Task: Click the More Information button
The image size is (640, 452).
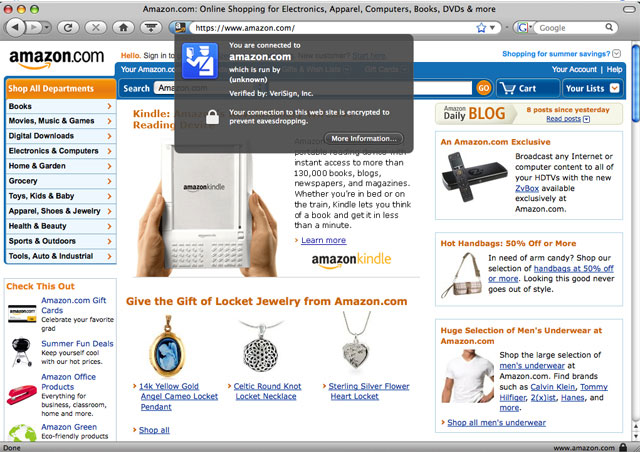Action: point(364,138)
